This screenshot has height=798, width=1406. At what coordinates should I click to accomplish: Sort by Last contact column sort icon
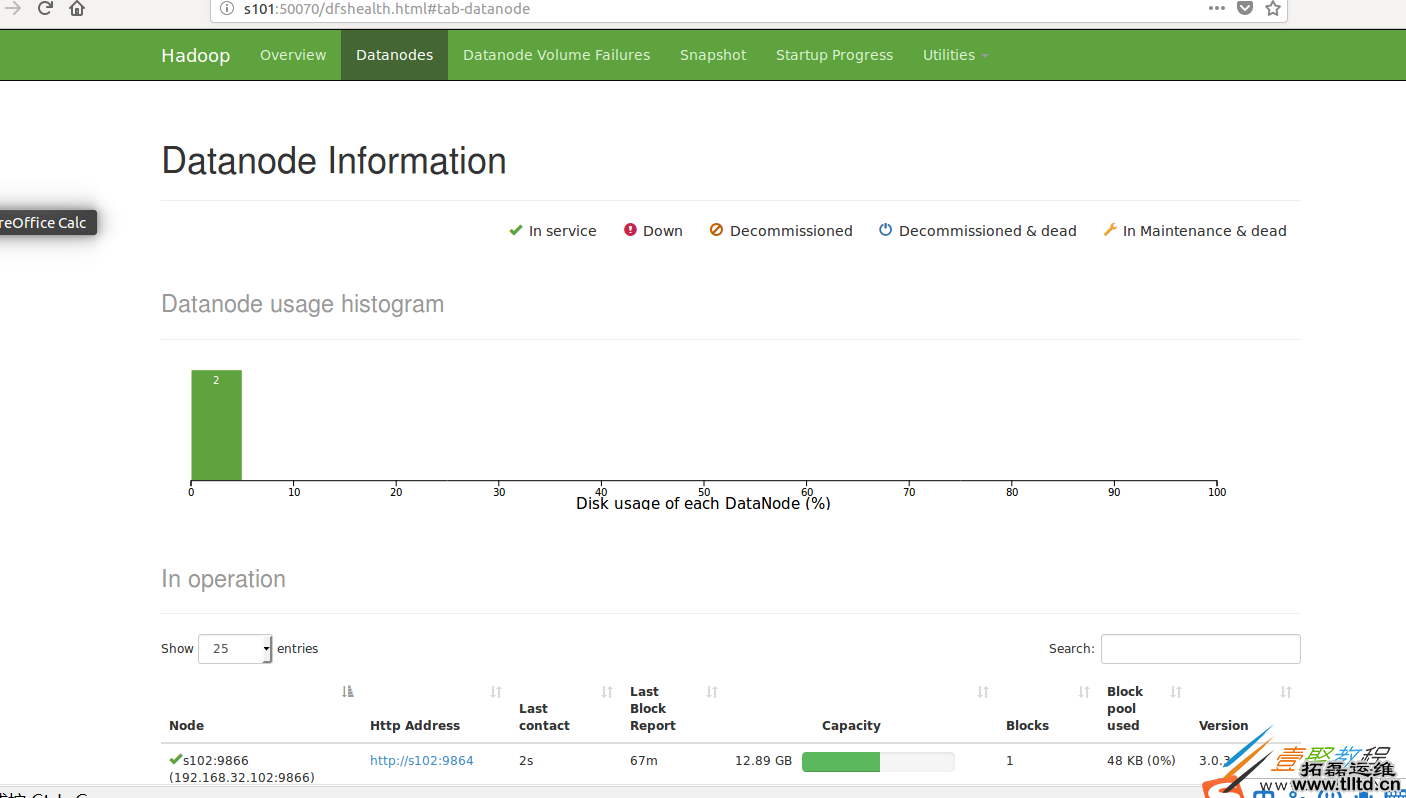point(607,692)
